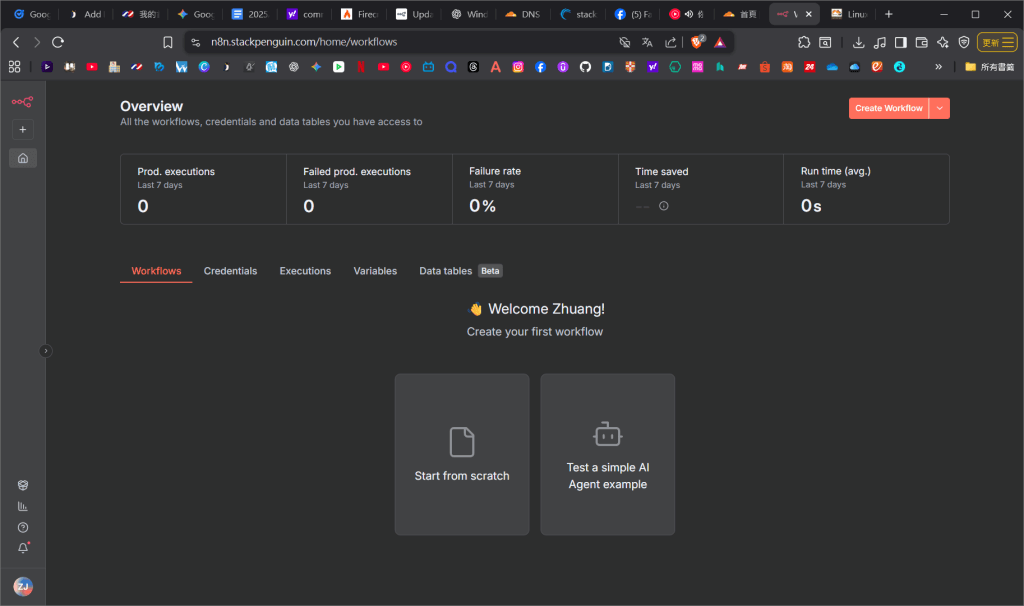
Task: Click the plus icon in the left sidebar
Action: (22, 129)
